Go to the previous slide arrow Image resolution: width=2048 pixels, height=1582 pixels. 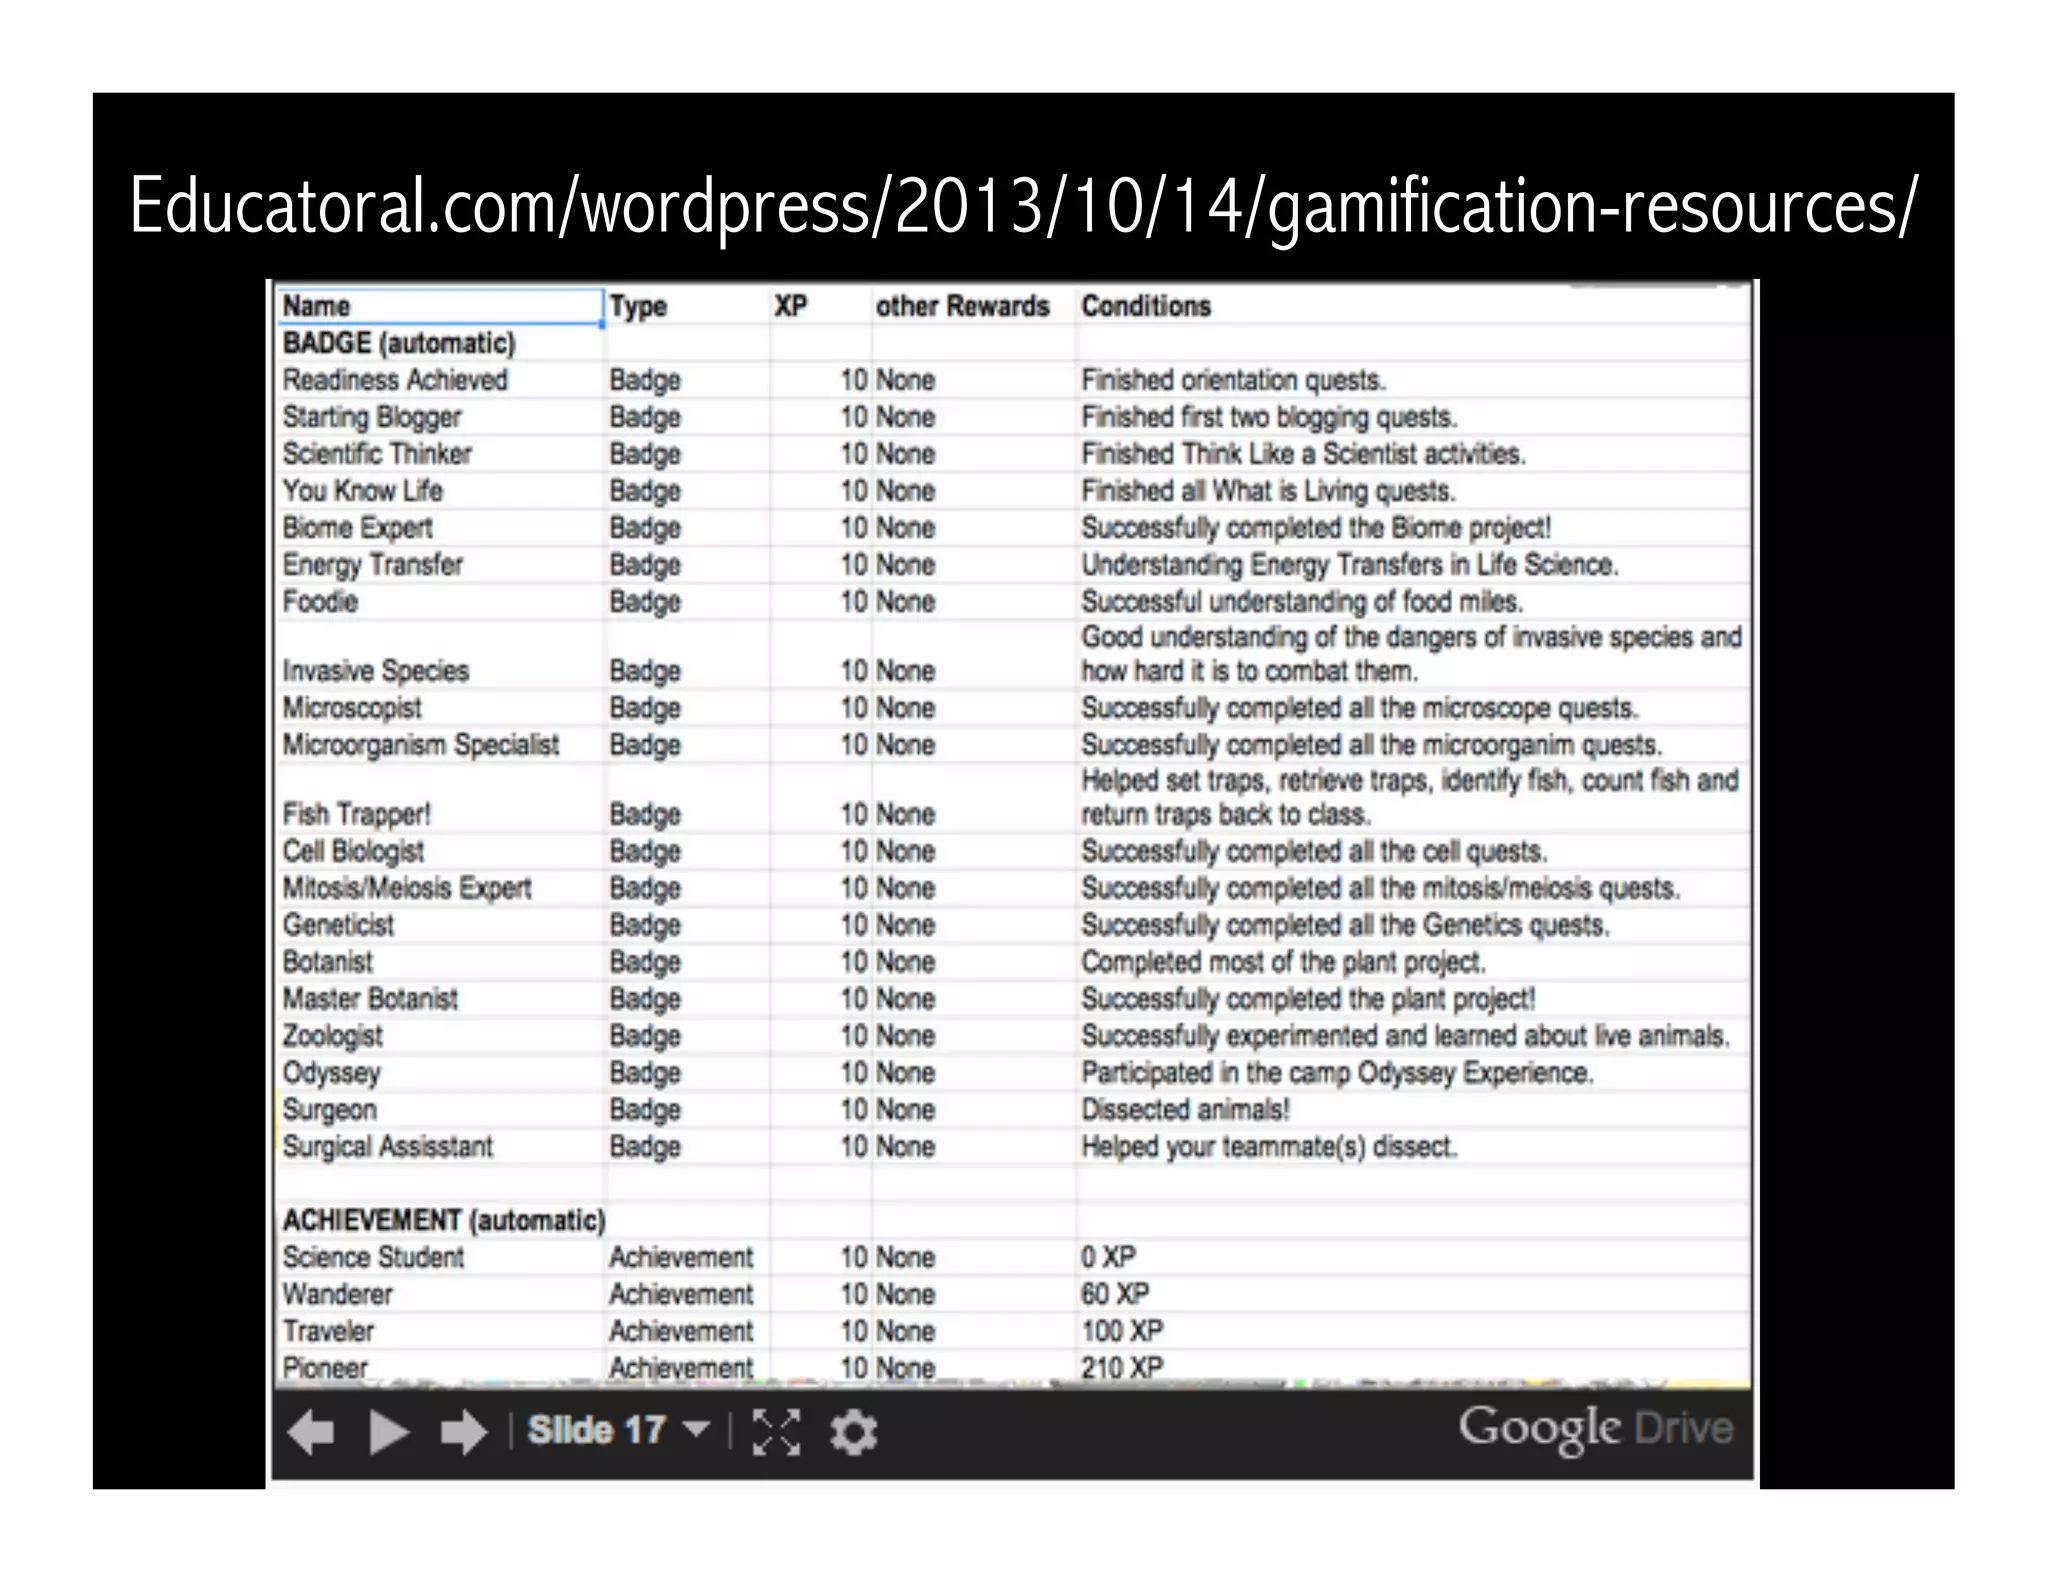[311, 1432]
